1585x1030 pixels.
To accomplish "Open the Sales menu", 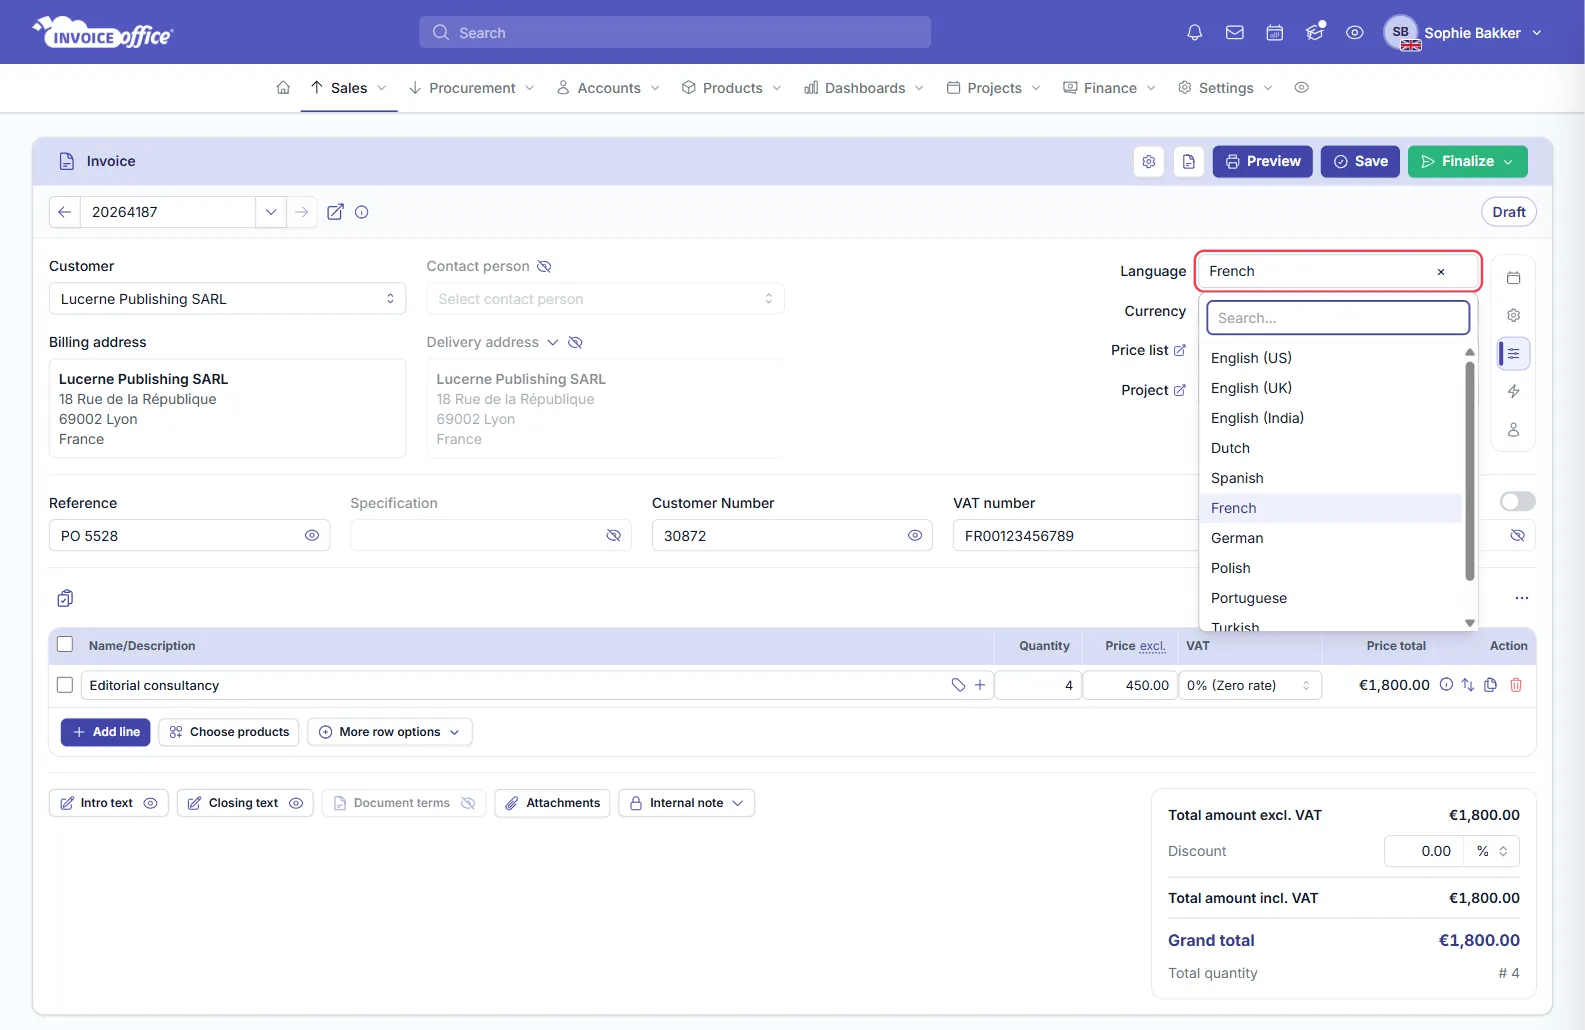I will (349, 88).
